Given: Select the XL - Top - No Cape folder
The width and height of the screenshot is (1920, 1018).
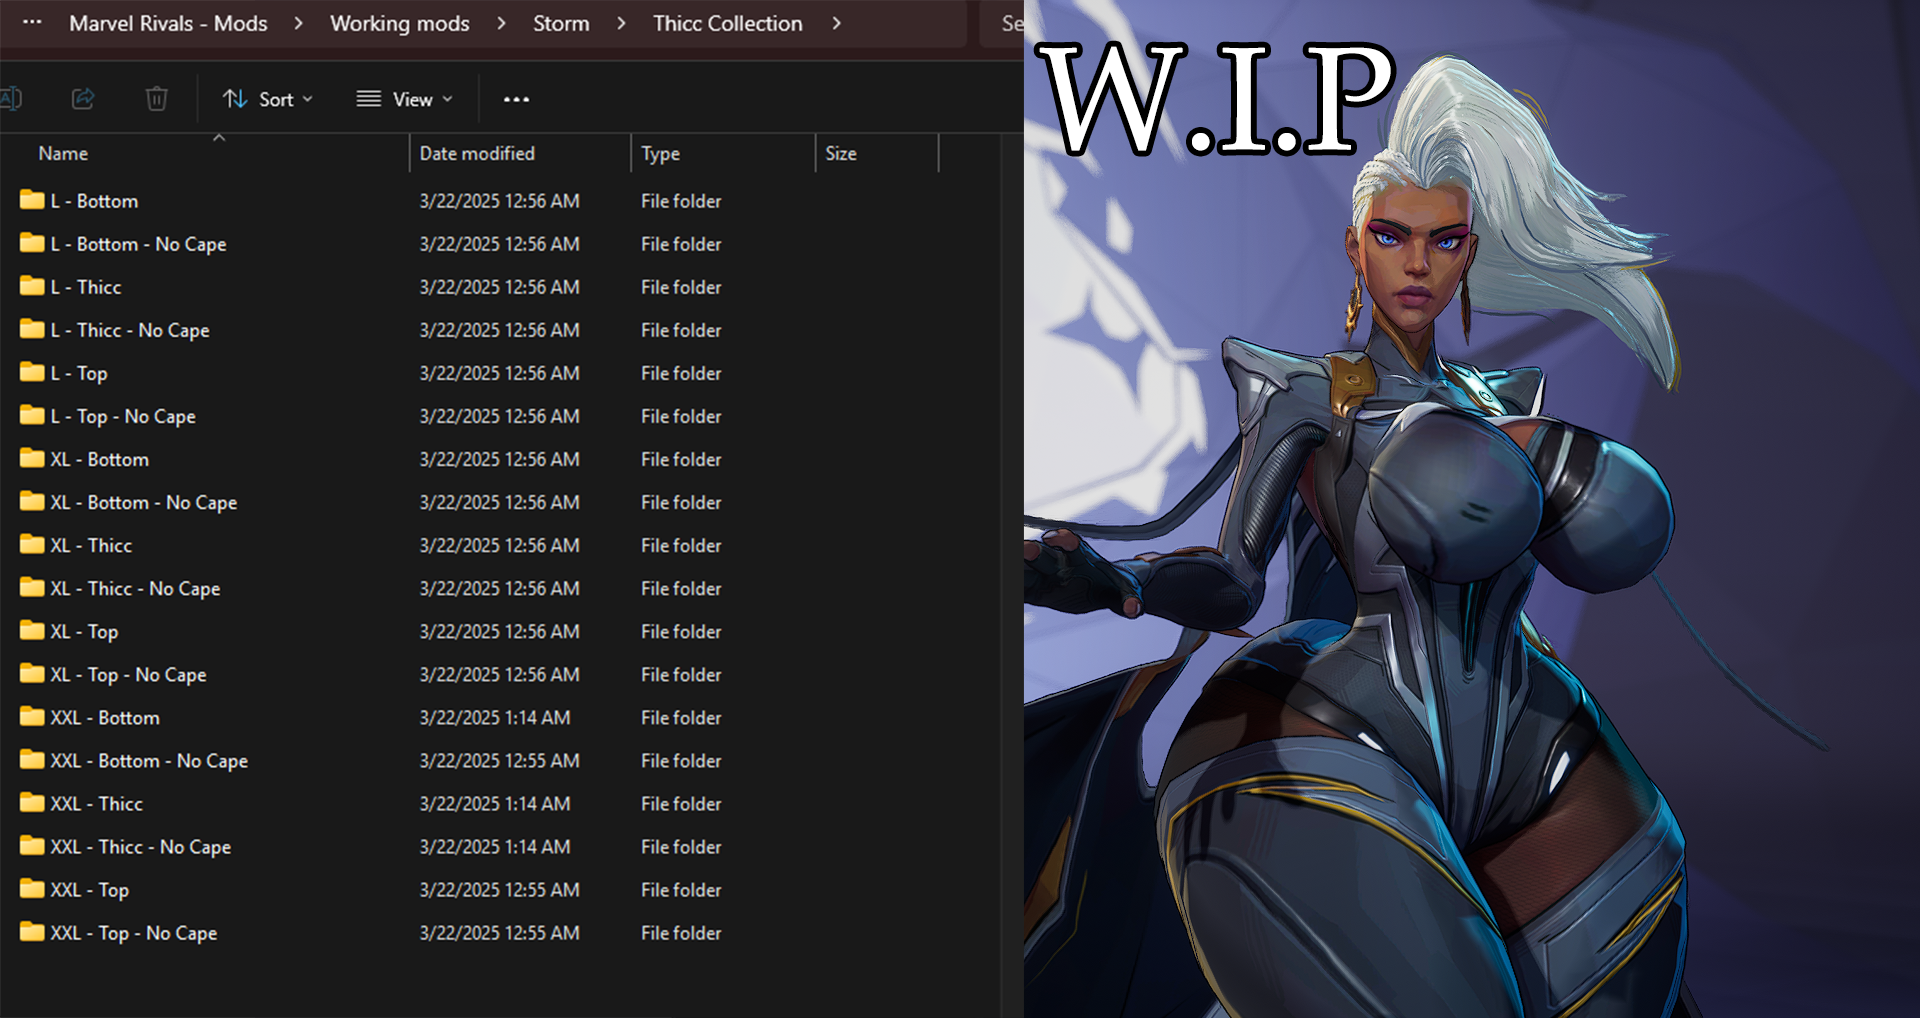Looking at the screenshot, I should click(x=129, y=674).
